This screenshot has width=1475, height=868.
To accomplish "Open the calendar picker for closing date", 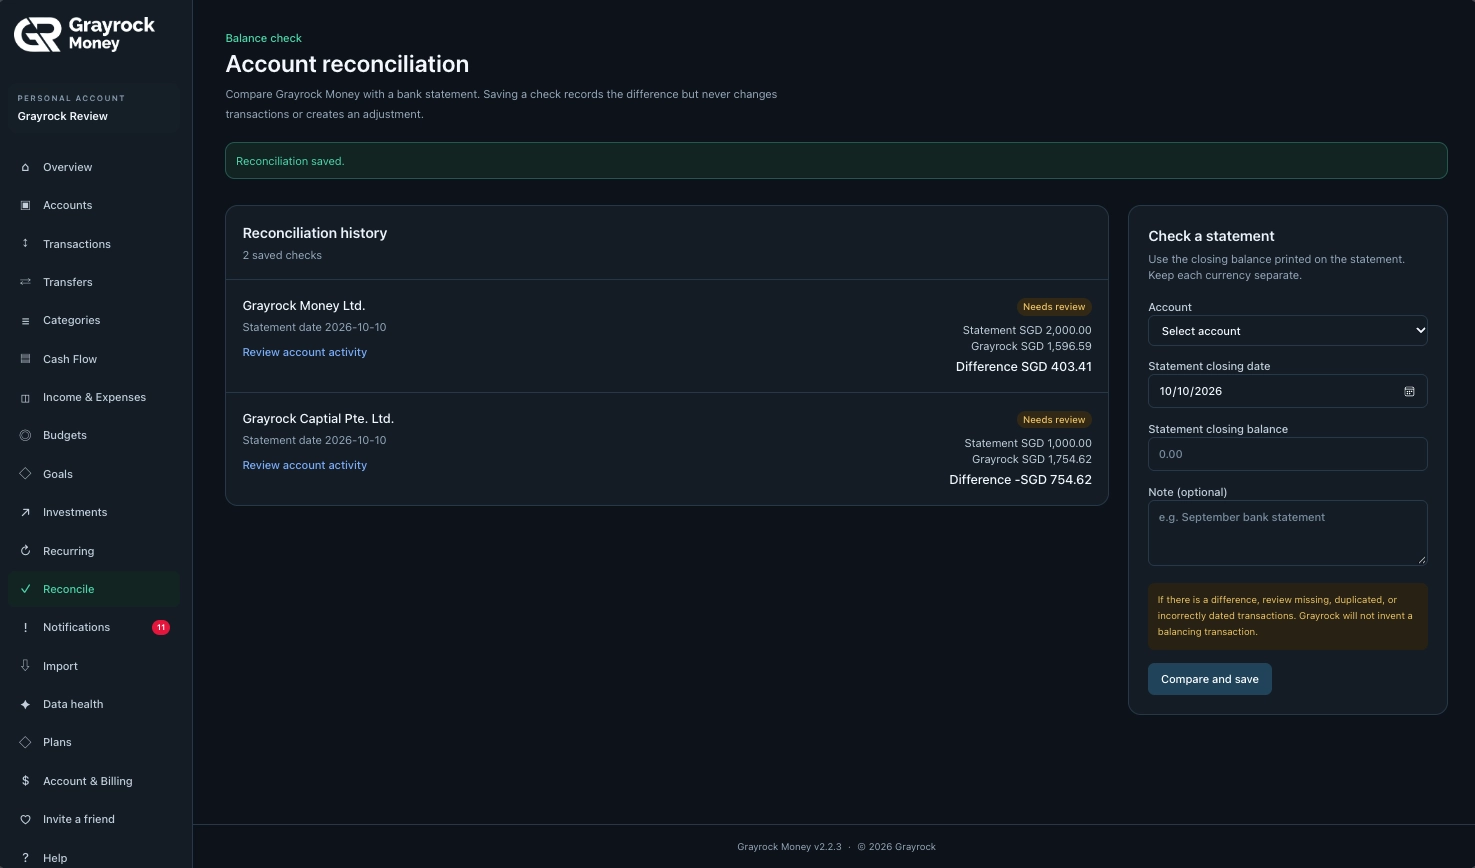I will 1409,392.
